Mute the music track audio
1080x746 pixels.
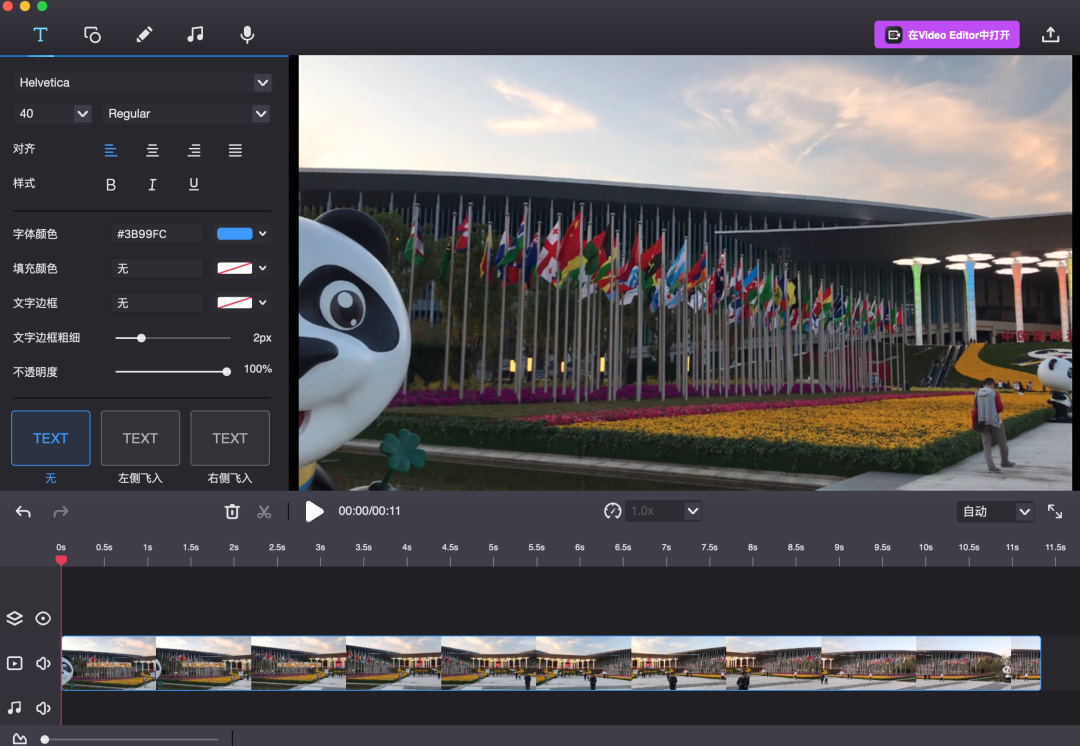(x=43, y=708)
